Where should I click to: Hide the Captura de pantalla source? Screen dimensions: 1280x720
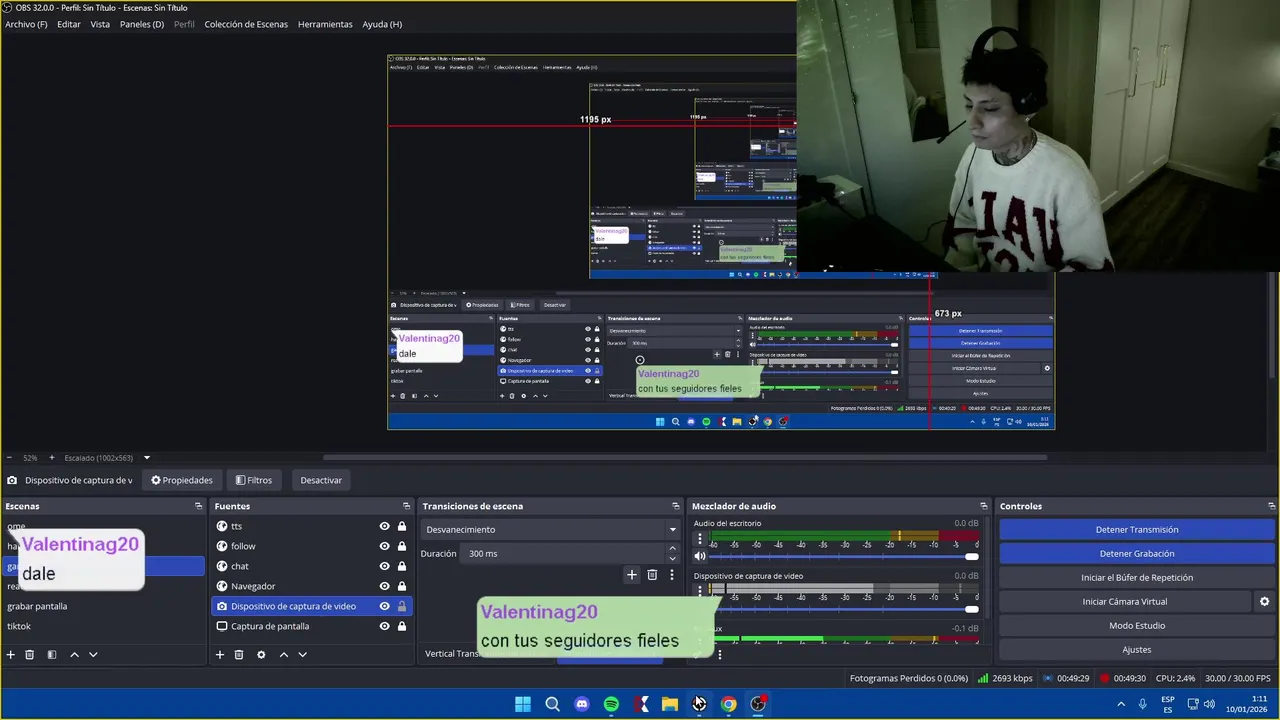384,626
